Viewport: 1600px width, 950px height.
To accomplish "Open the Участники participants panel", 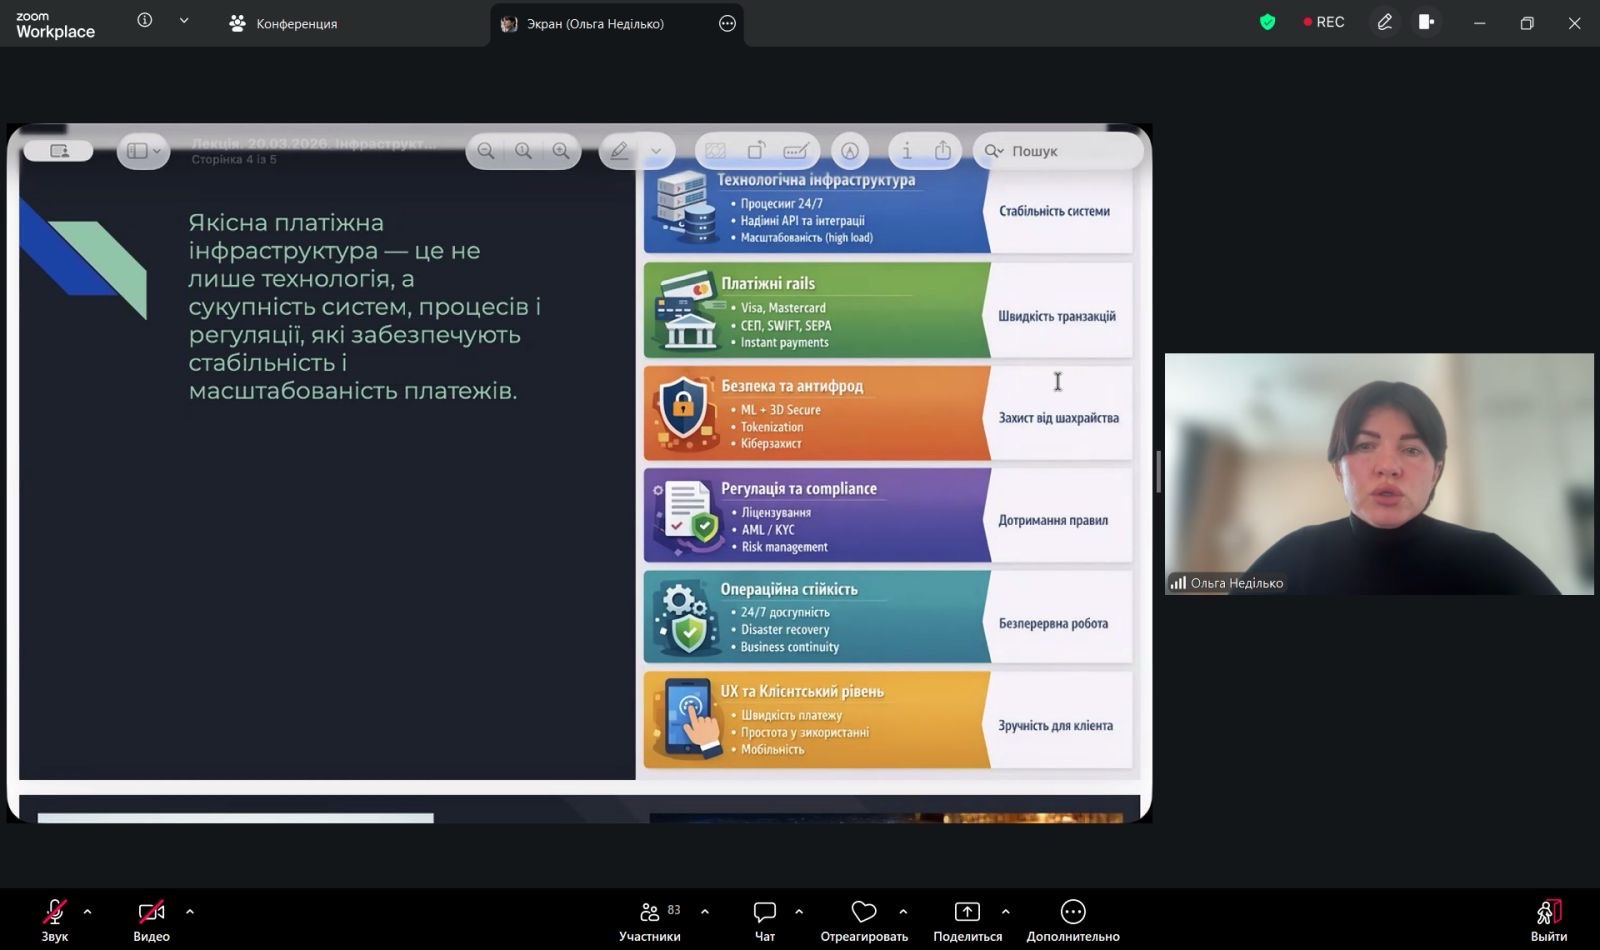I will (x=650, y=912).
